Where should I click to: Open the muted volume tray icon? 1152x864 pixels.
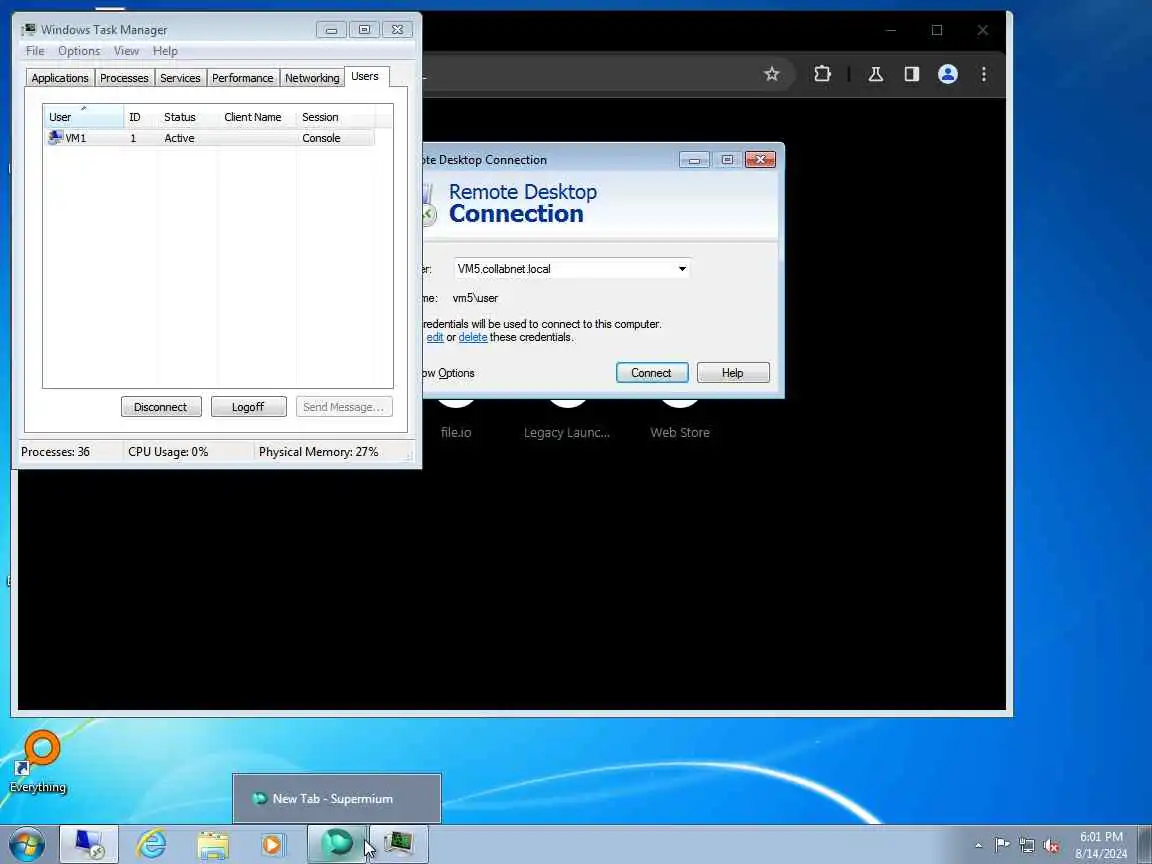coord(1051,845)
